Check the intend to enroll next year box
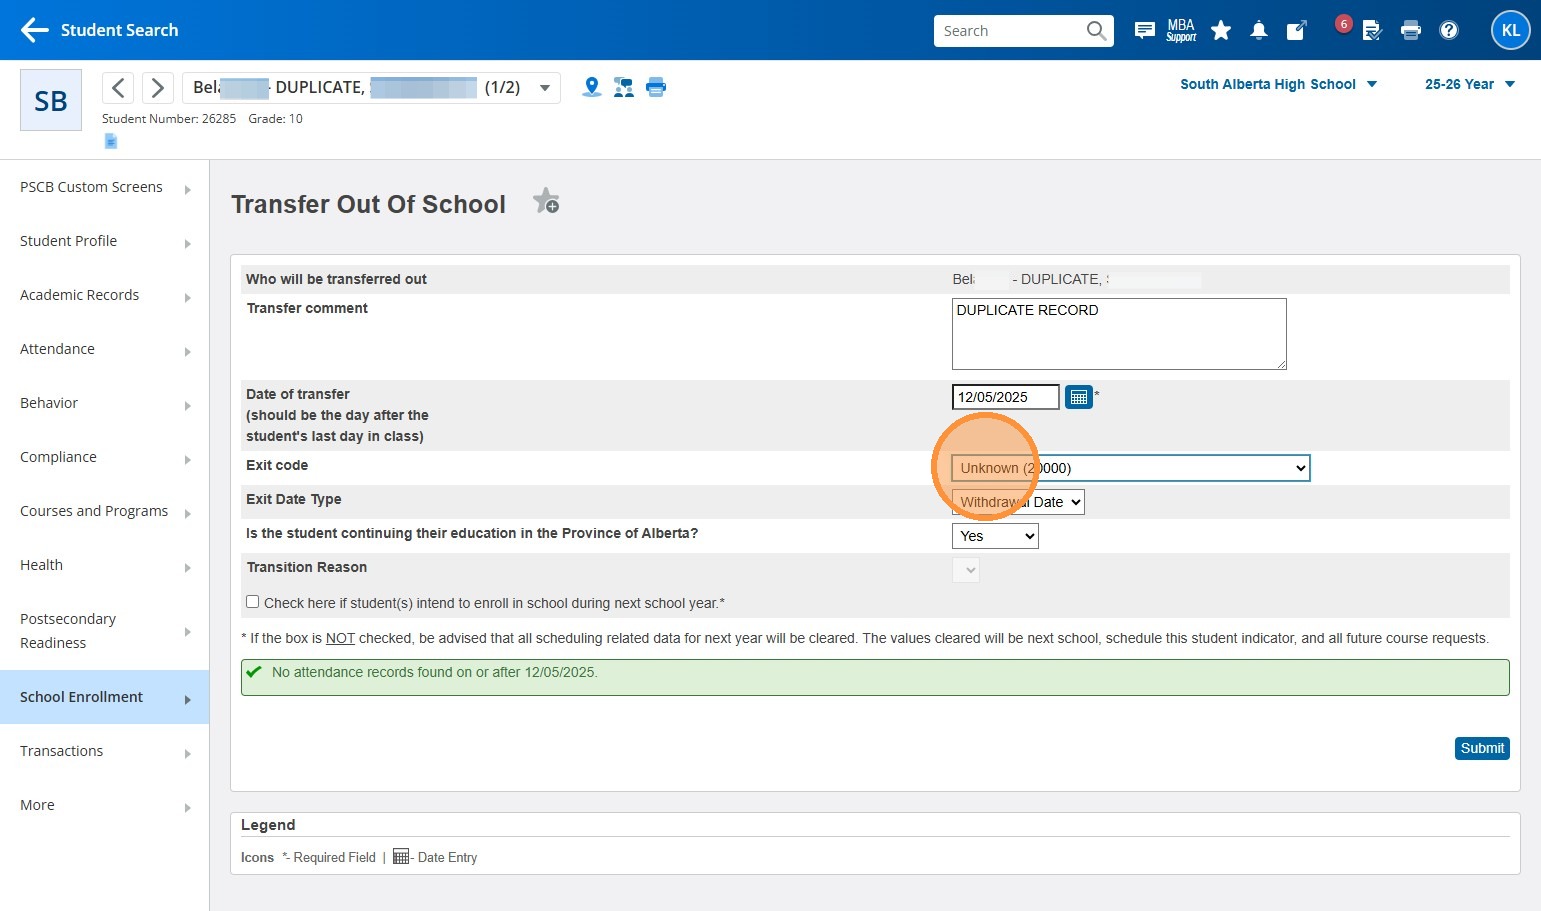1541x911 pixels. pos(253,602)
